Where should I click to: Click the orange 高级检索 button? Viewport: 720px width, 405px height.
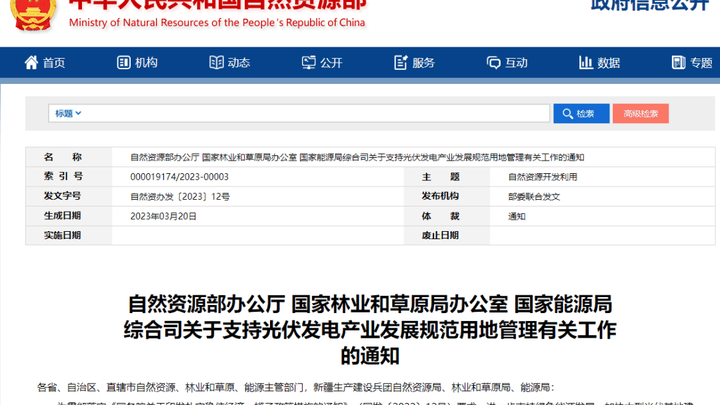pos(641,113)
